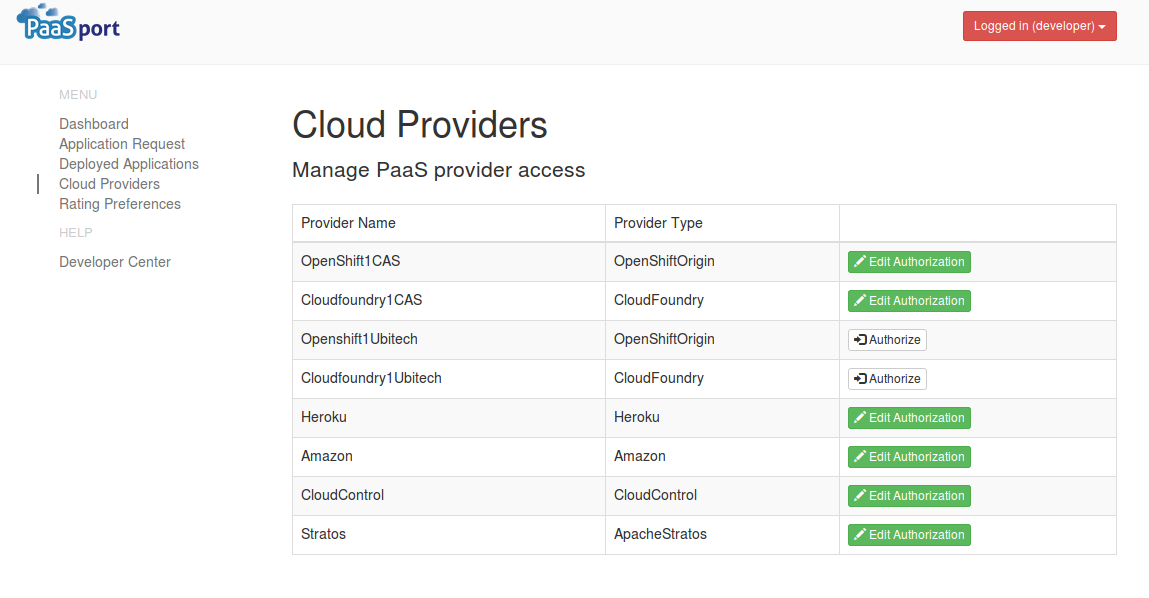Click pencil icon in Stratos row

[860, 534]
